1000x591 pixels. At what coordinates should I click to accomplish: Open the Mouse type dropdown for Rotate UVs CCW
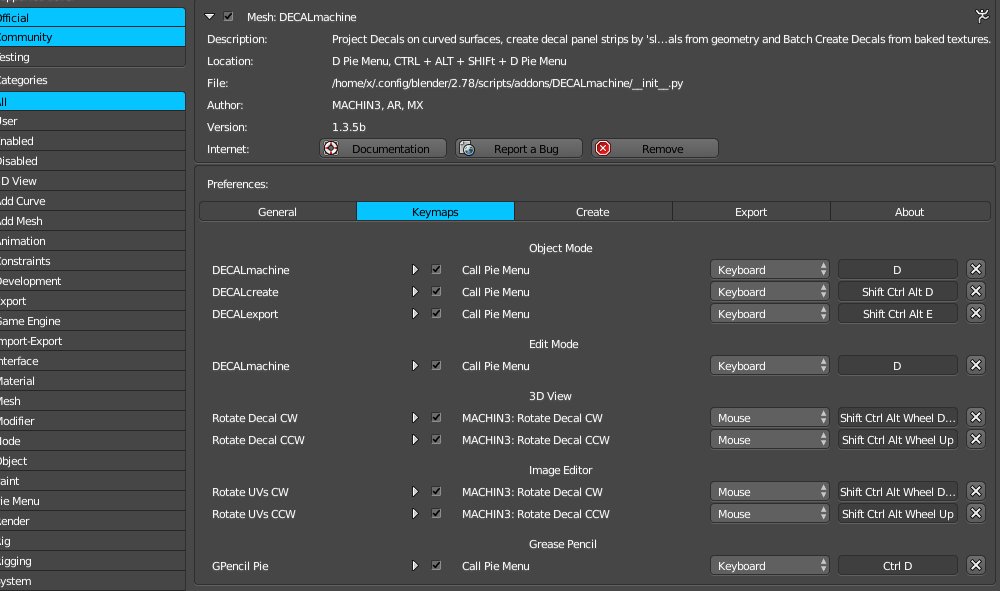click(770, 513)
